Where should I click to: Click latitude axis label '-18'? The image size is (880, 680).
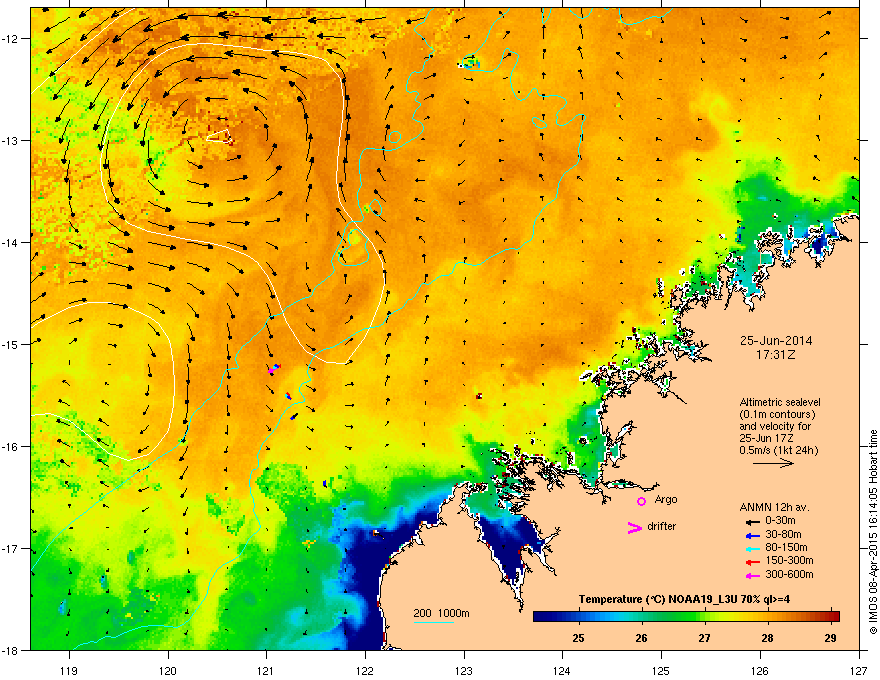coord(10,650)
